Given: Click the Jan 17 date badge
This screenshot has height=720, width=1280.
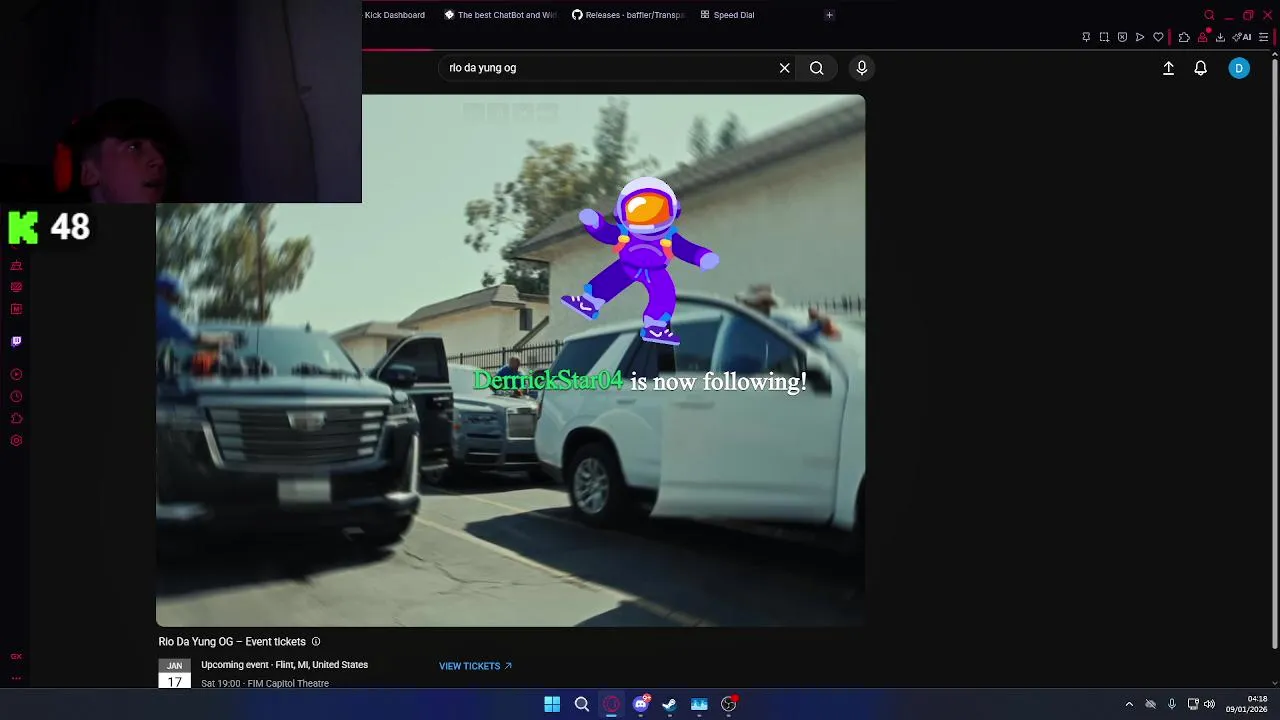Looking at the screenshot, I should pos(174,673).
